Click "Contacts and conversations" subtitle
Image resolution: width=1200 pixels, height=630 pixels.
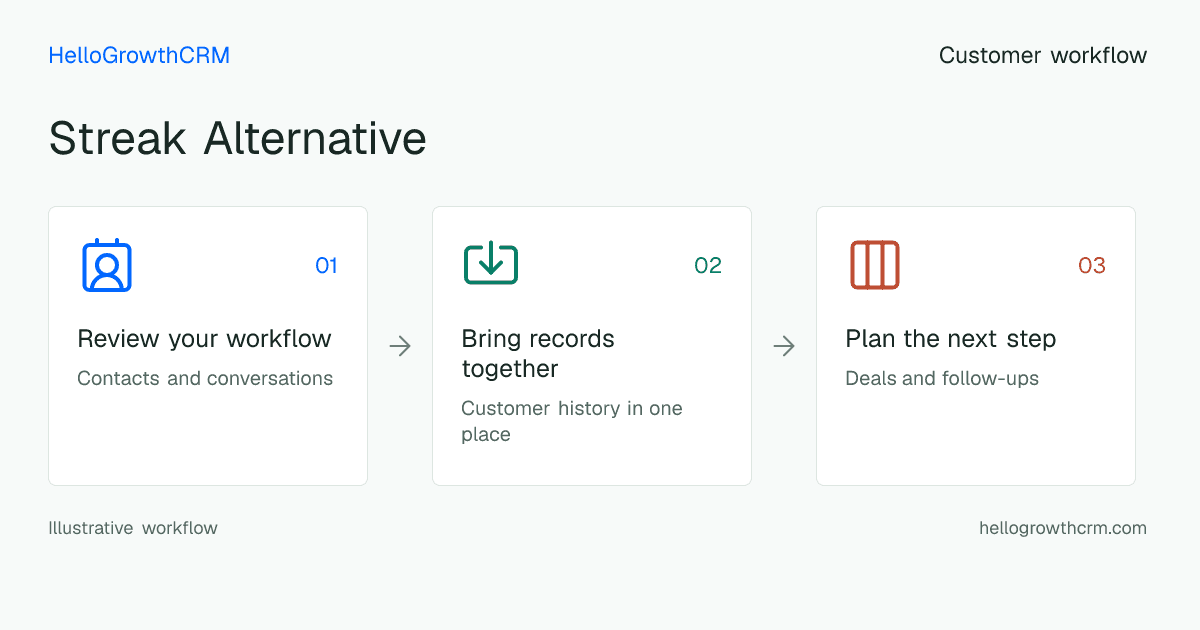tap(205, 379)
